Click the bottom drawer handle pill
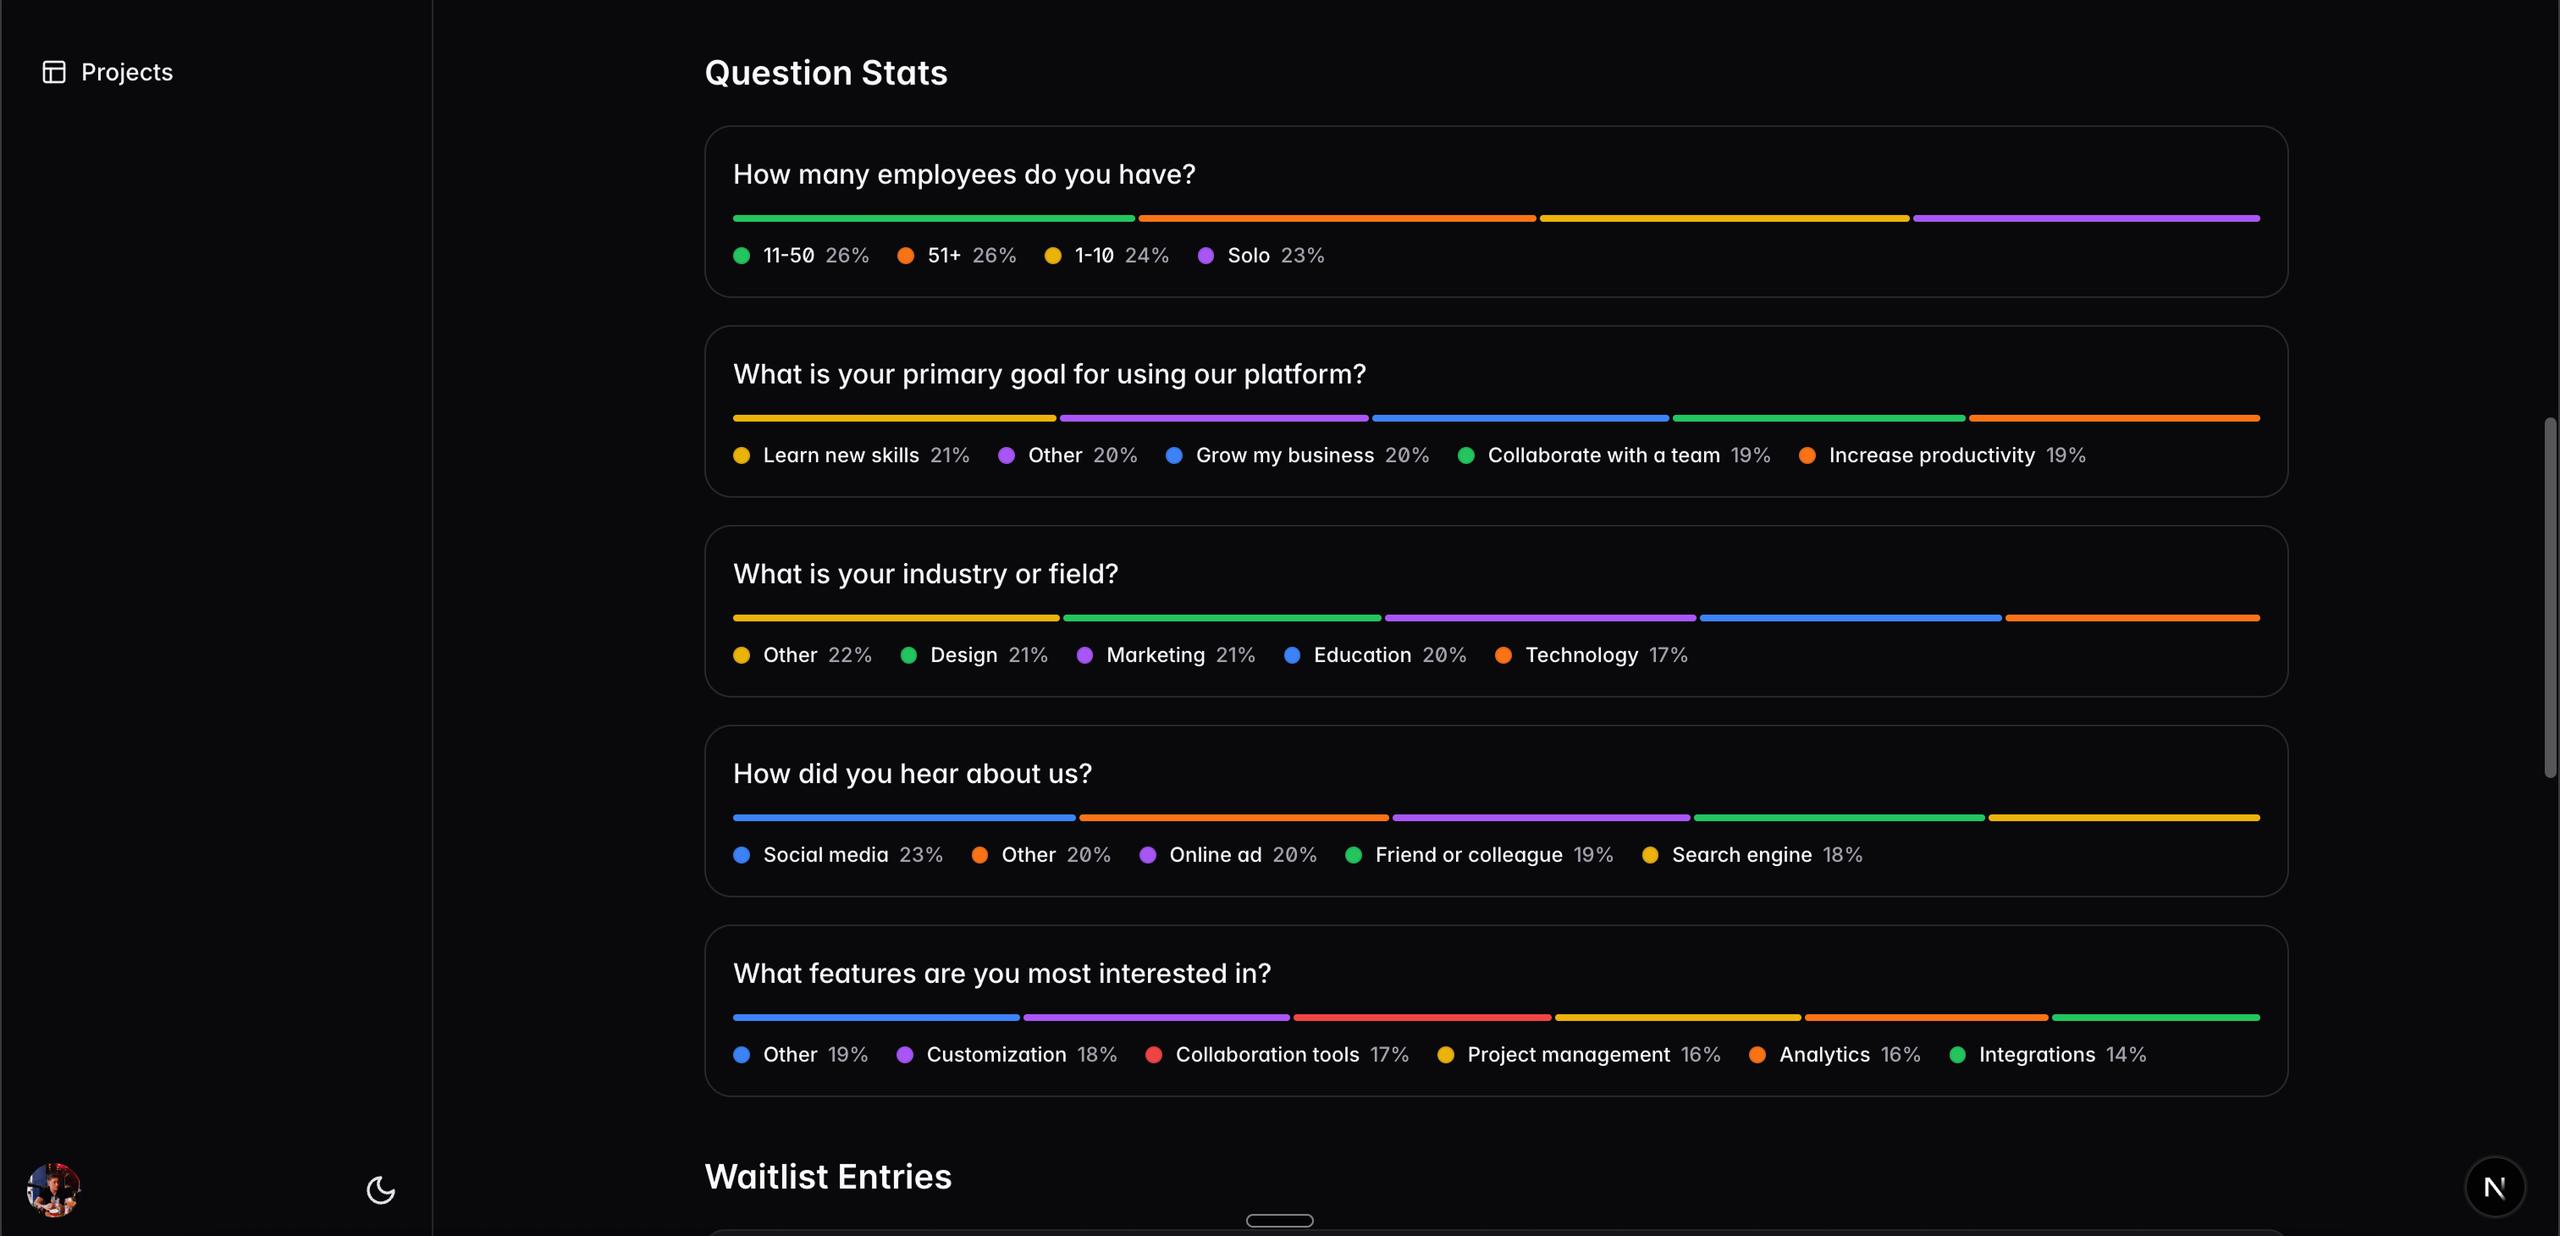 (x=1279, y=1220)
